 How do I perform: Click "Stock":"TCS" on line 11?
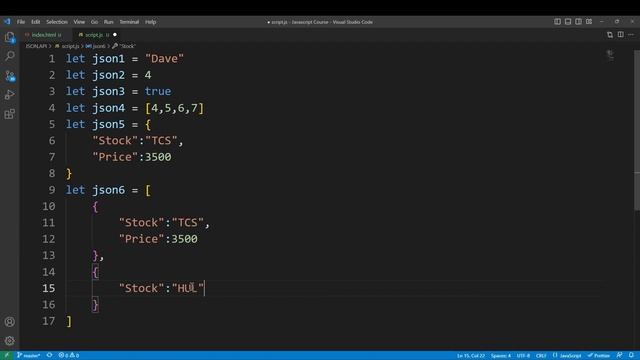coord(161,223)
